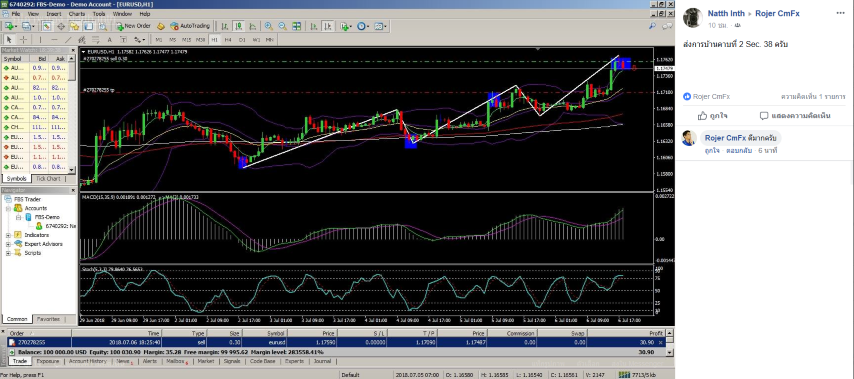The image size is (854, 379).
Task: Select the Cursor arrow tool
Action: pos(9,40)
